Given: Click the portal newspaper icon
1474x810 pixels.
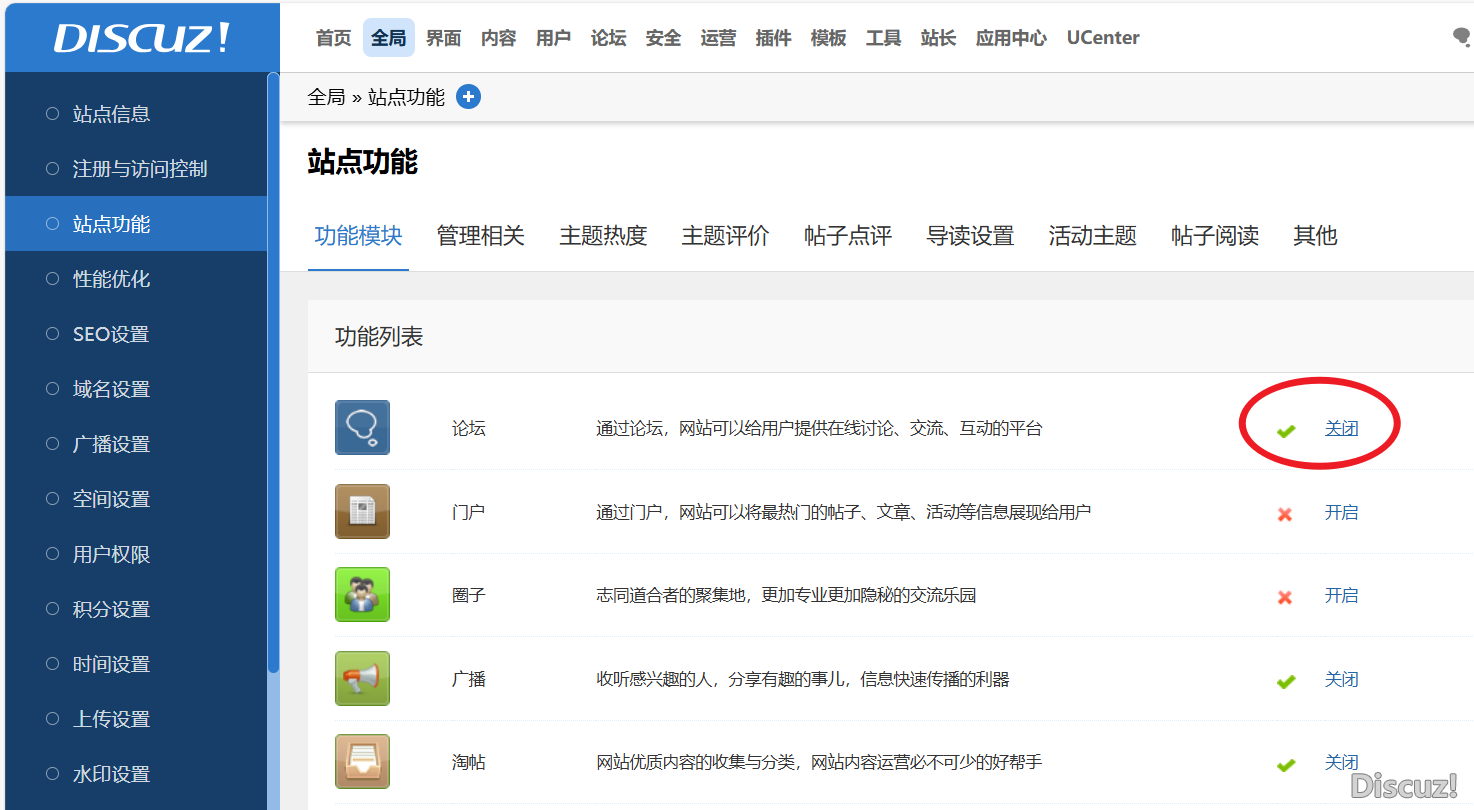Looking at the screenshot, I should [362, 512].
